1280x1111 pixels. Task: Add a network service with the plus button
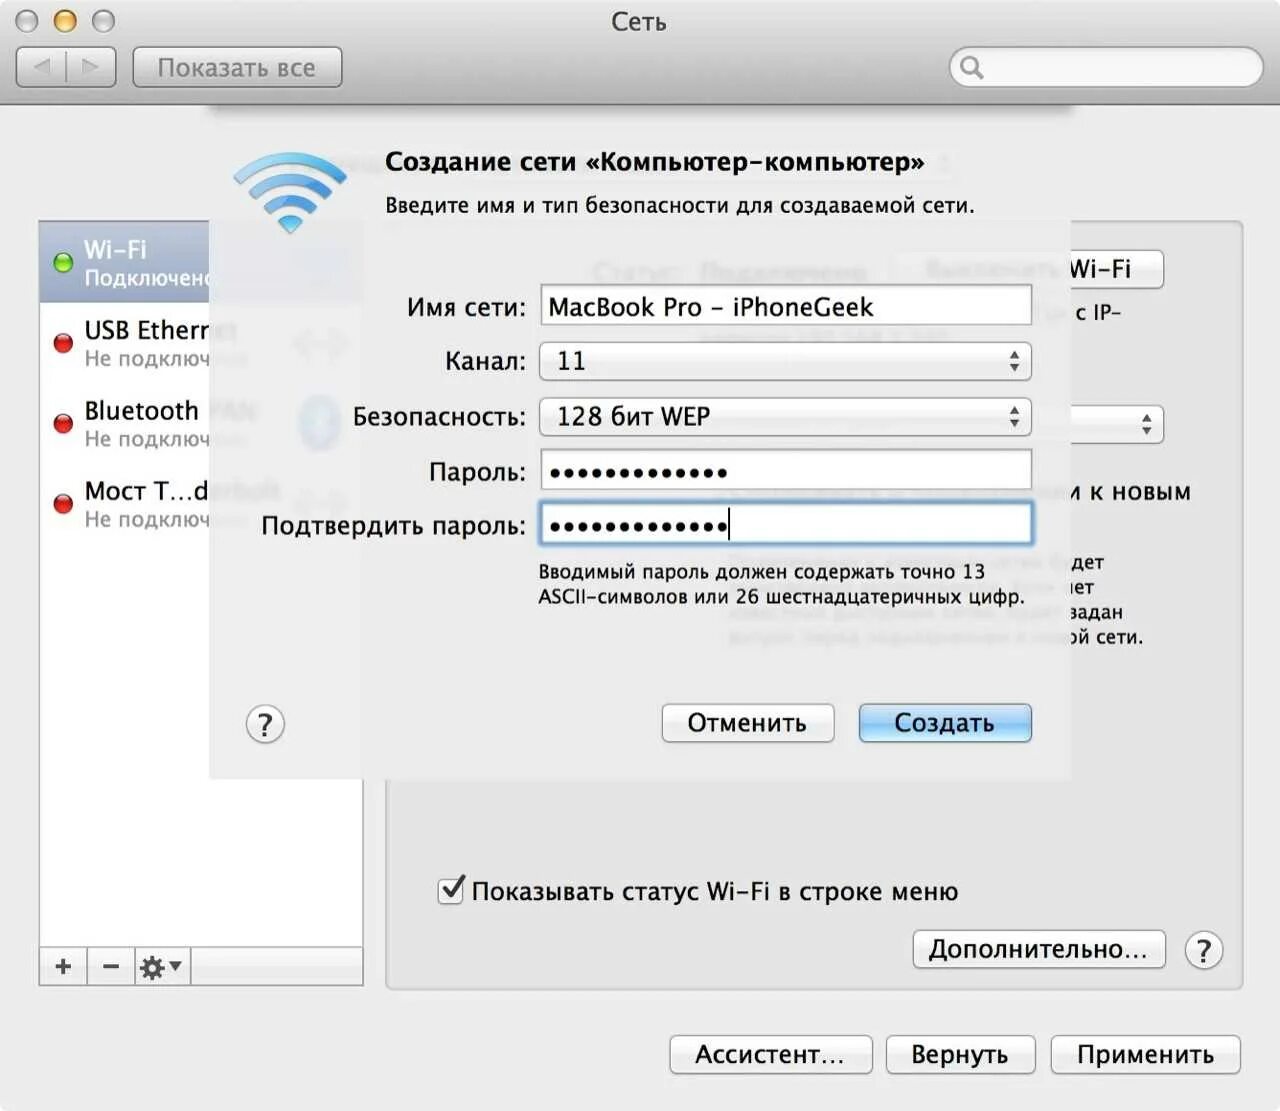[x=63, y=966]
